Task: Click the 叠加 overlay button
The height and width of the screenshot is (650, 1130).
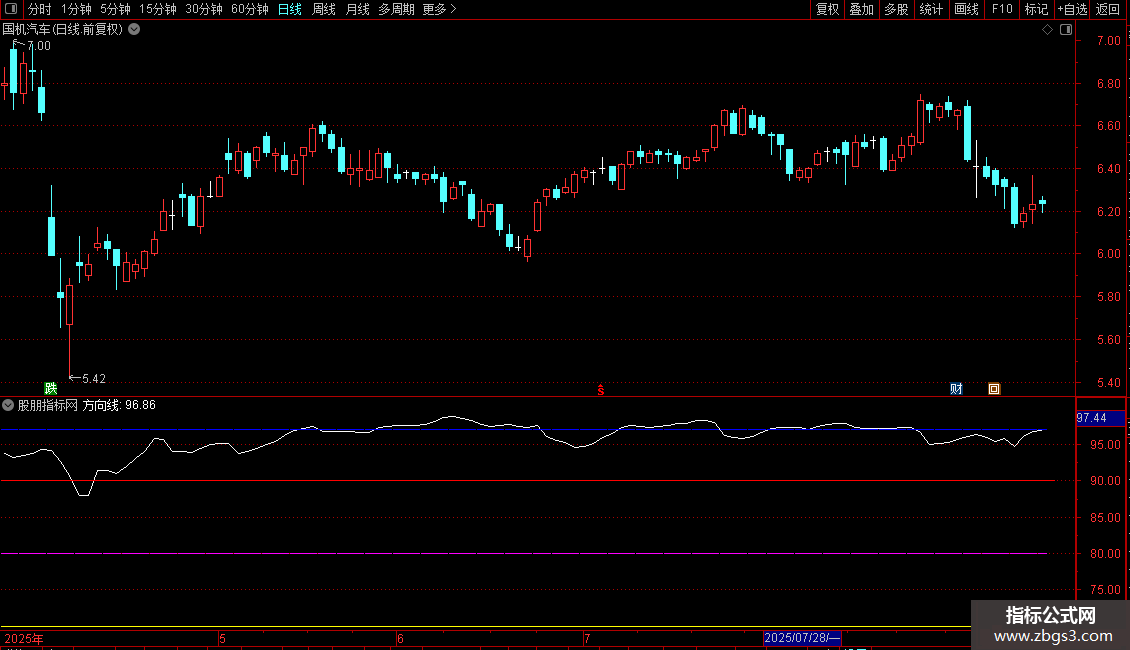Action: coord(862,9)
